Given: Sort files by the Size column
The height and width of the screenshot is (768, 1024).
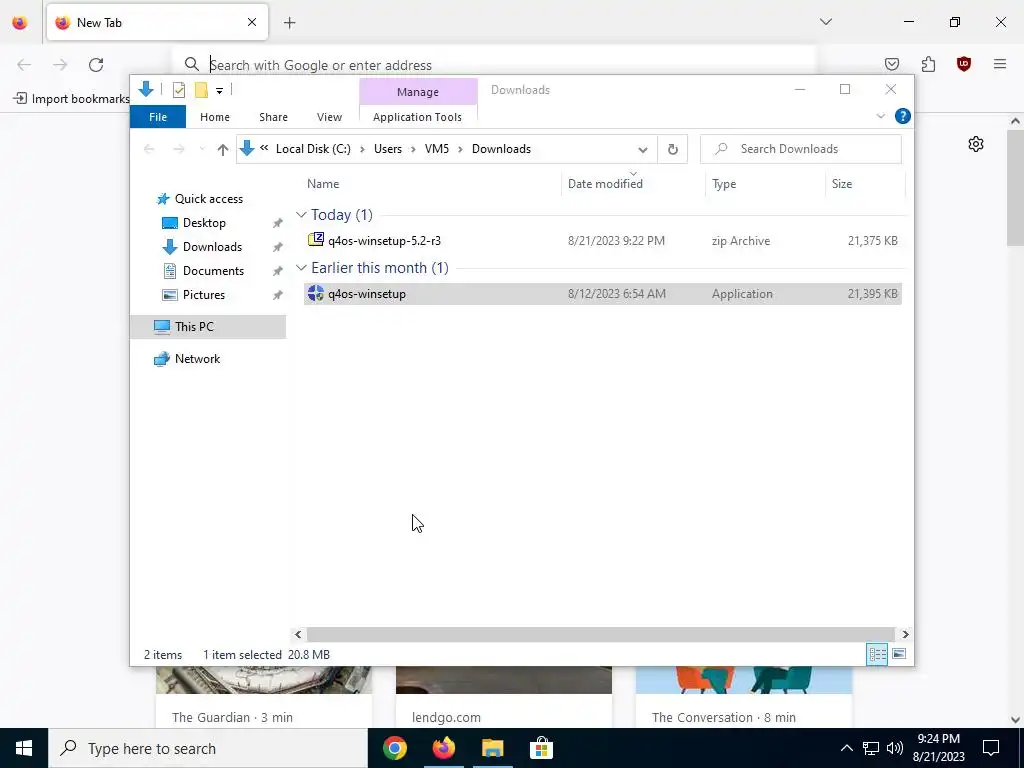Looking at the screenshot, I should 865,184.
